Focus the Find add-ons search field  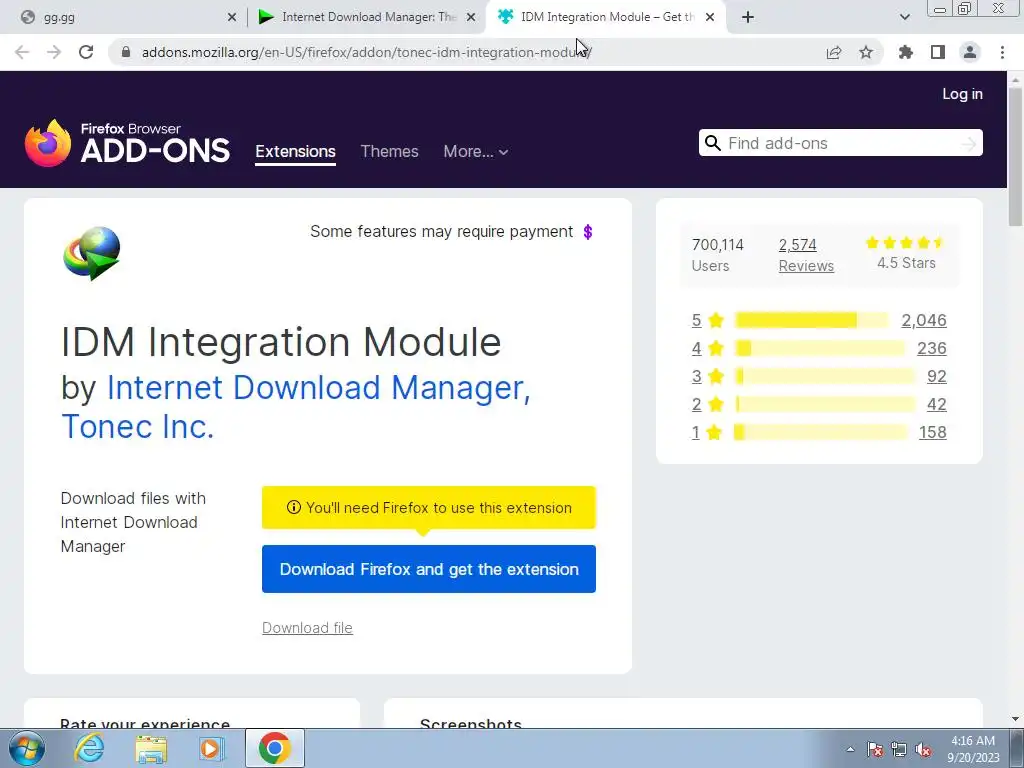[x=842, y=143]
